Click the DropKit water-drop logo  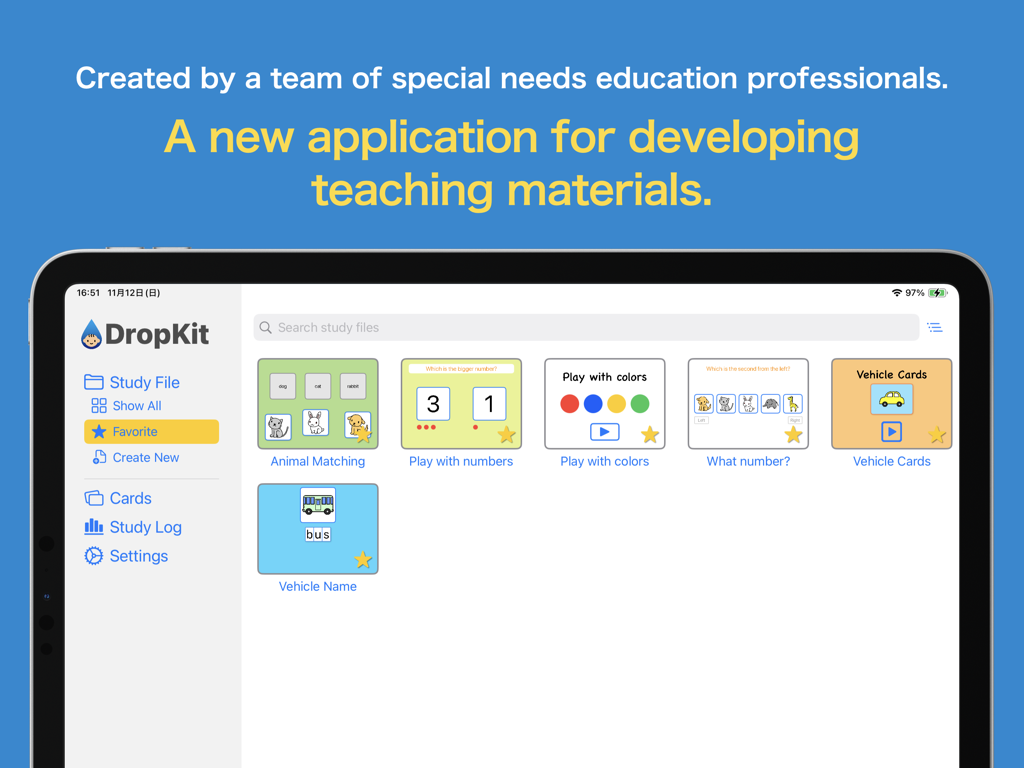pos(90,335)
